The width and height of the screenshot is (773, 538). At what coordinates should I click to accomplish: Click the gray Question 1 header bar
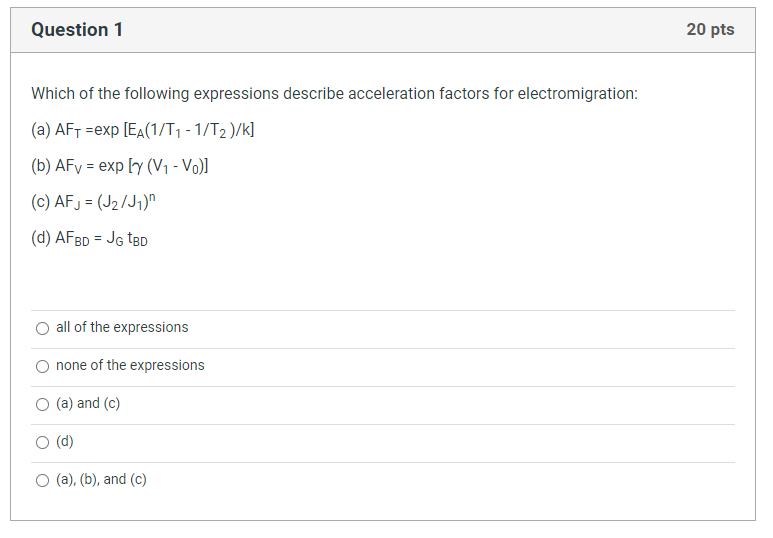pos(383,30)
